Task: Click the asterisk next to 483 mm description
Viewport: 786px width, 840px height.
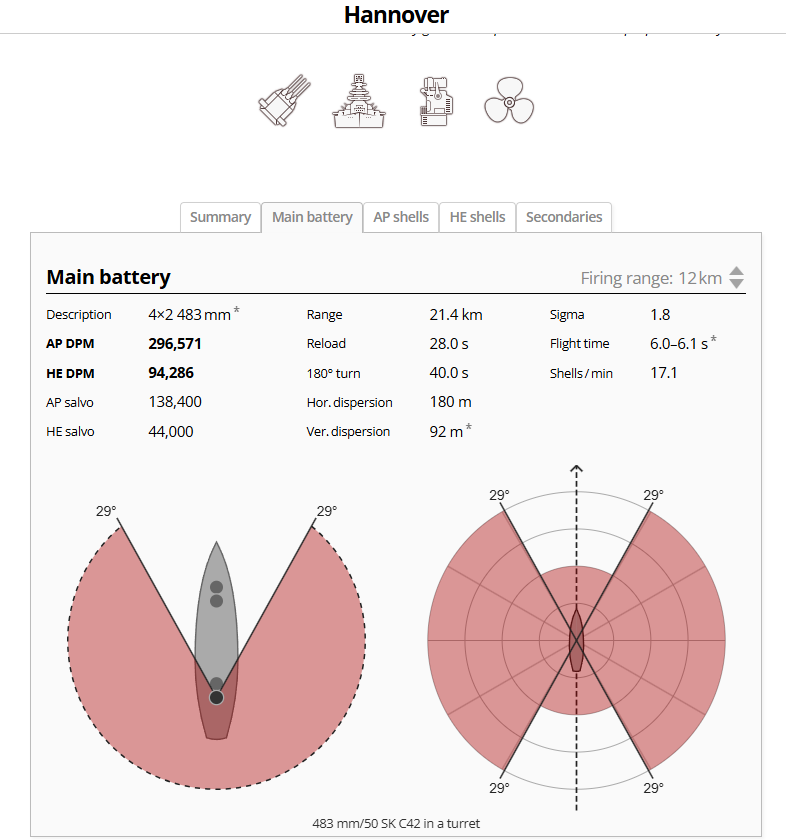Action: point(237,312)
